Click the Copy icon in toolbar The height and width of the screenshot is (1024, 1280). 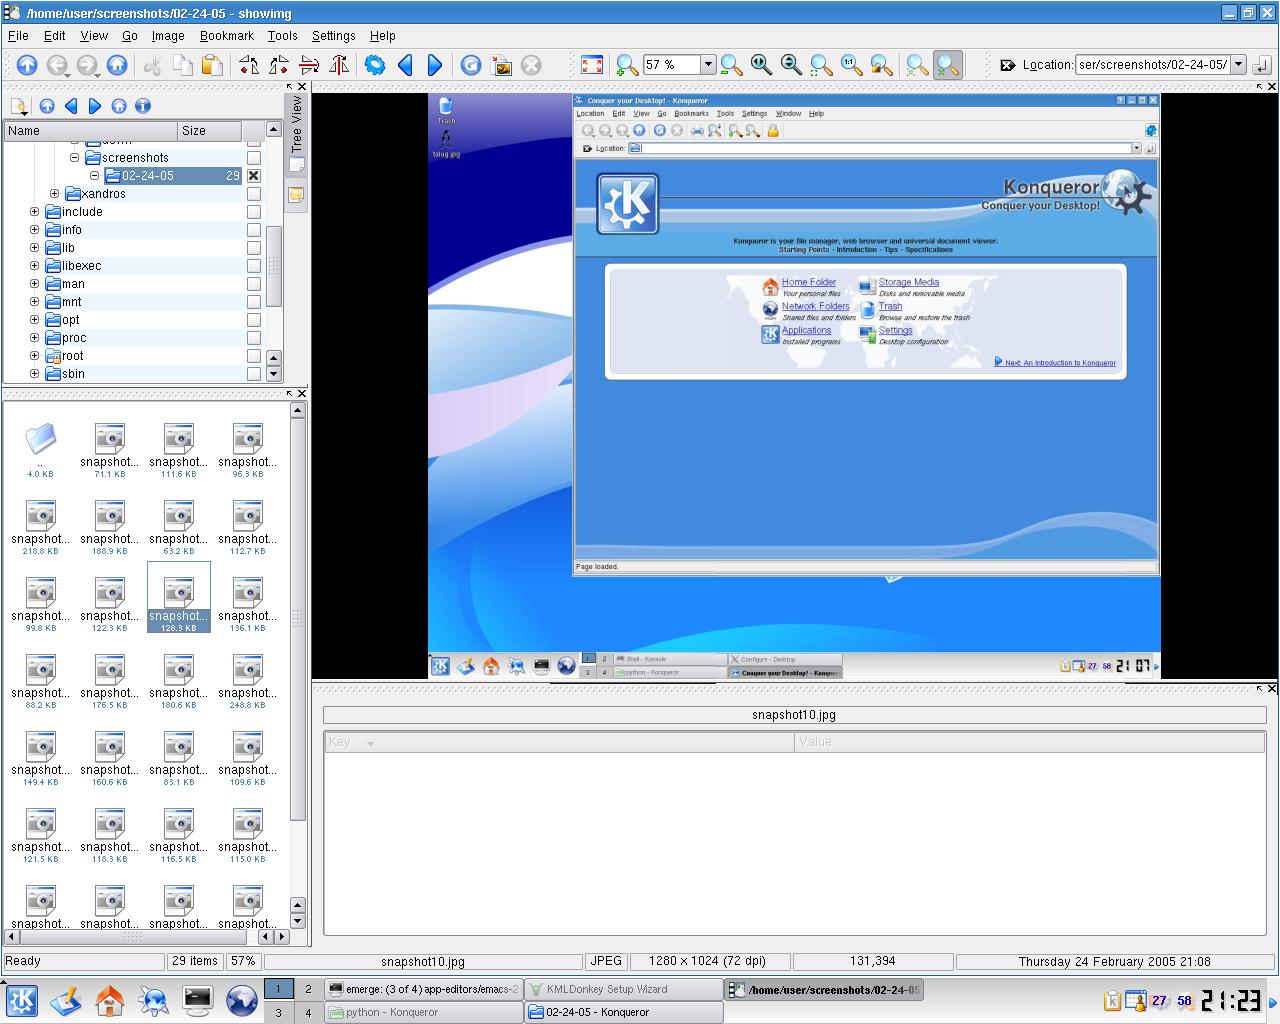click(x=182, y=65)
